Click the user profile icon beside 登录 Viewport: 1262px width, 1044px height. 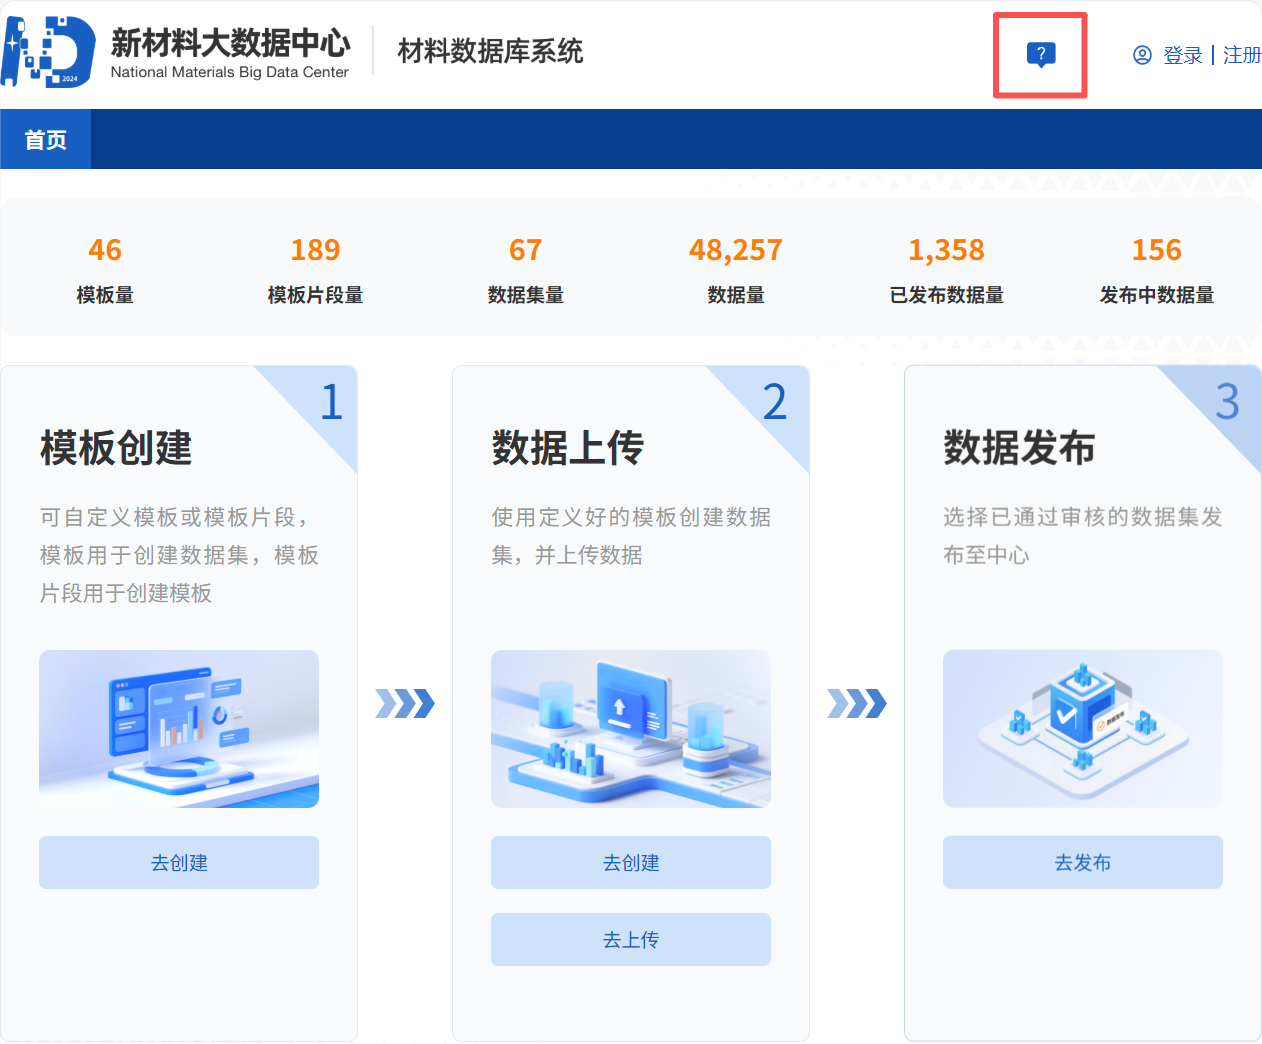pos(1142,55)
